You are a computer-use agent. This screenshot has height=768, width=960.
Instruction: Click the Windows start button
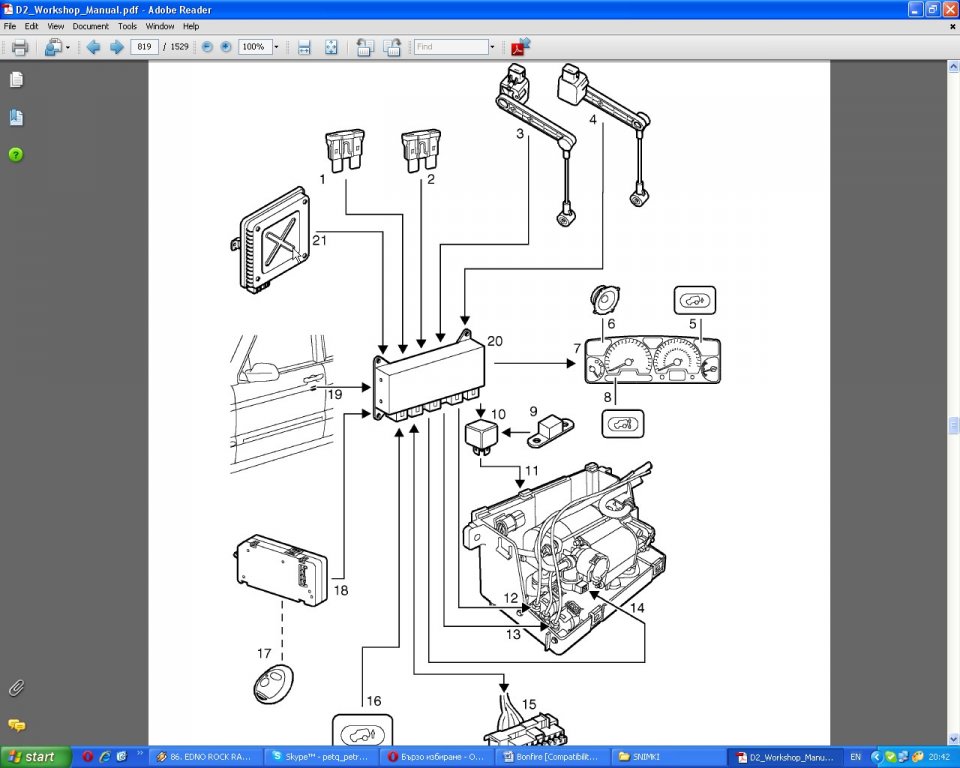[x=36, y=757]
